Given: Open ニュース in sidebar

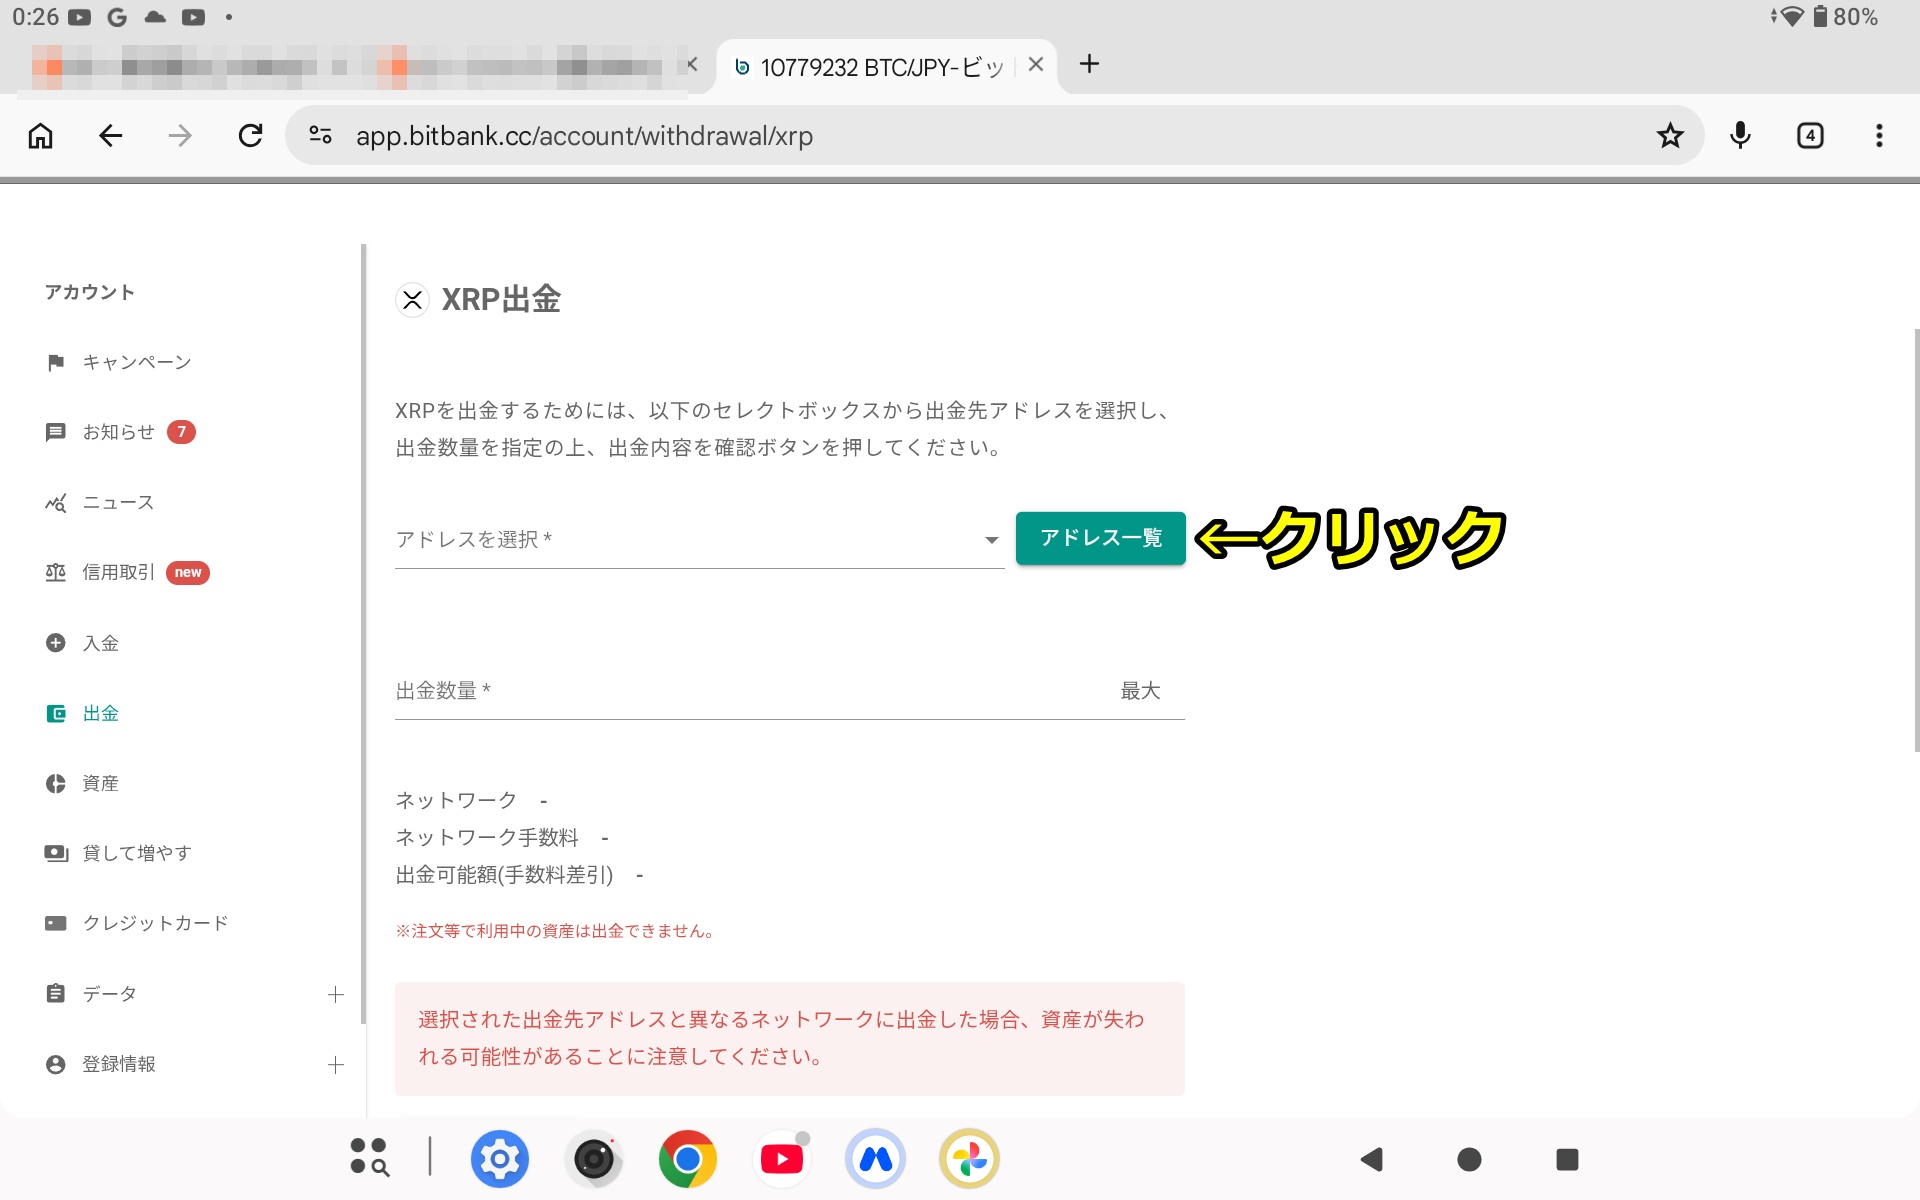Looking at the screenshot, I should 118,503.
